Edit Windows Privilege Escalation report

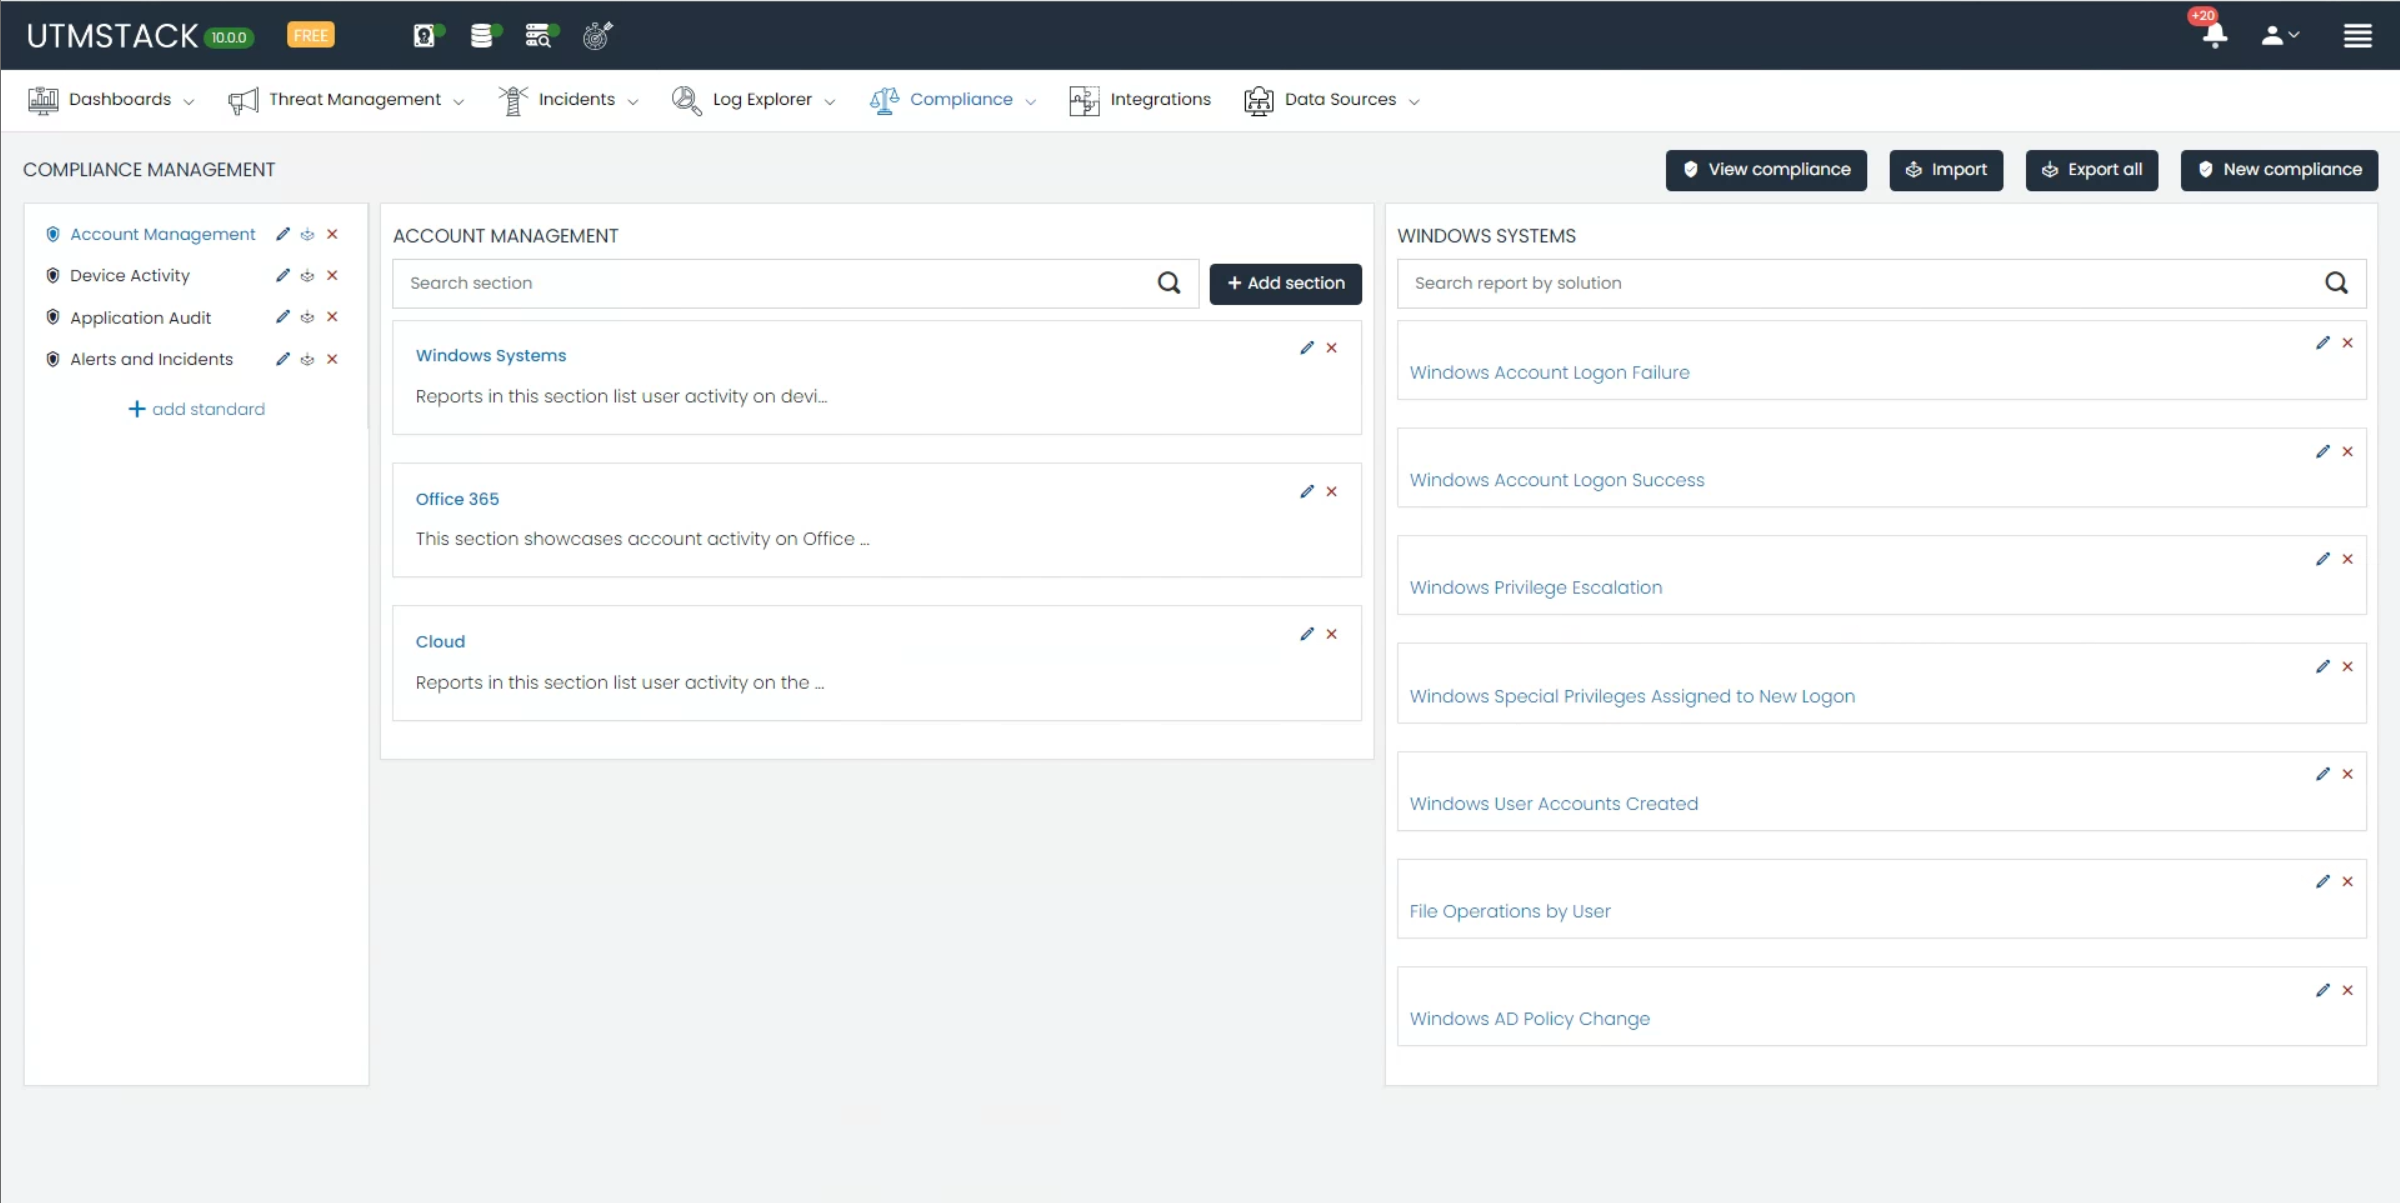(x=2322, y=559)
